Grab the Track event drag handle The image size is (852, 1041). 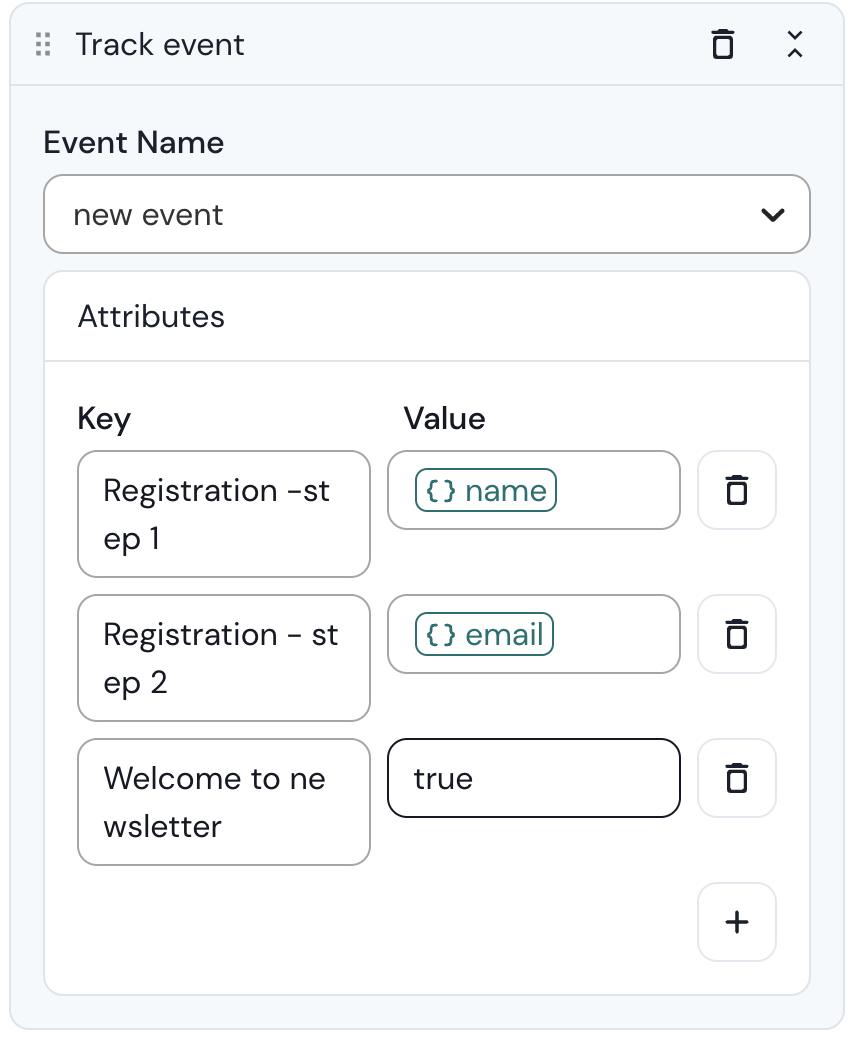click(x=43, y=45)
